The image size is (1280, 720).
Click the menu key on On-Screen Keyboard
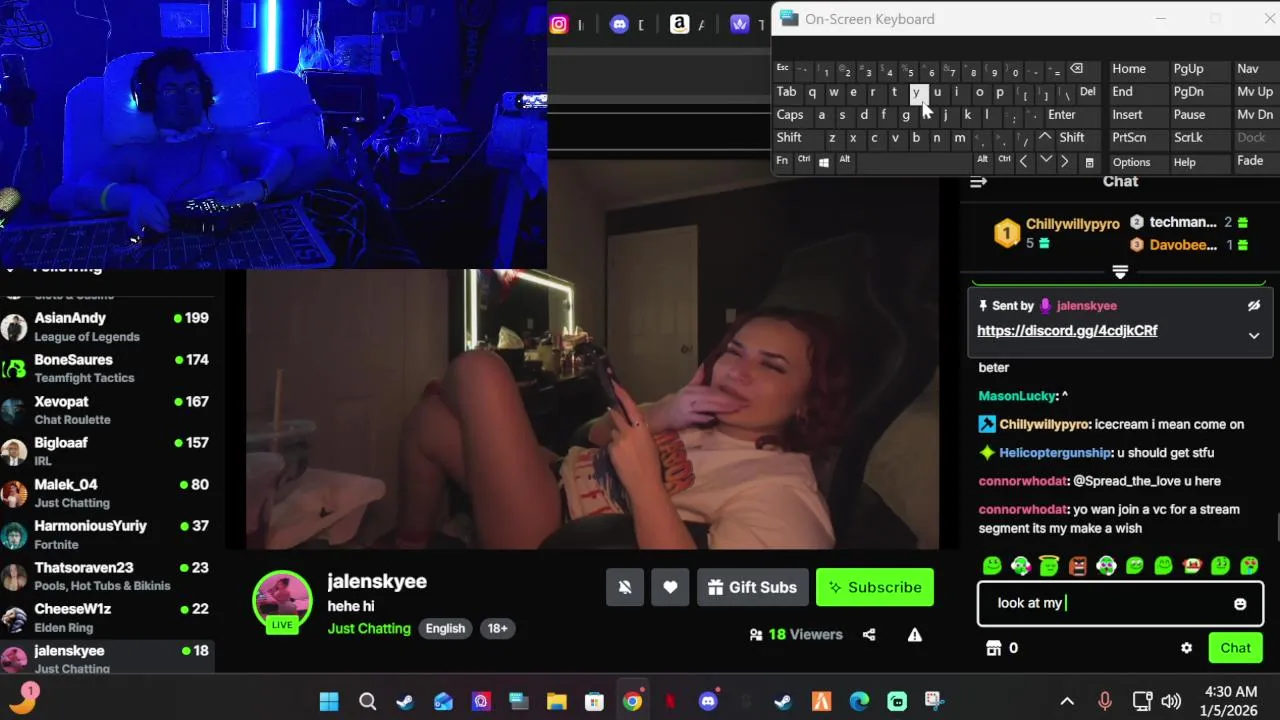pyautogui.click(x=1089, y=162)
